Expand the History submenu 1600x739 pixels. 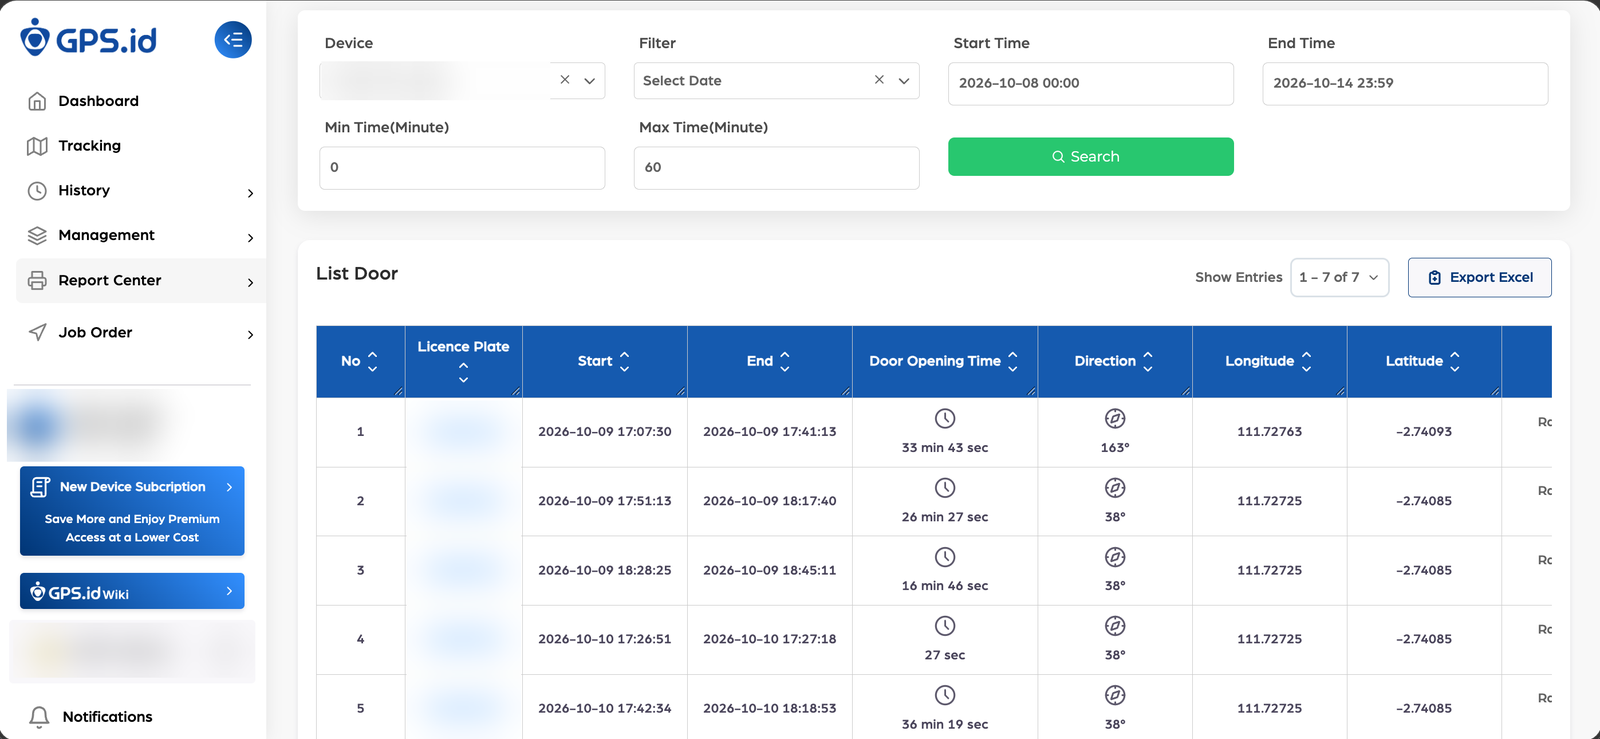pyautogui.click(x=250, y=193)
